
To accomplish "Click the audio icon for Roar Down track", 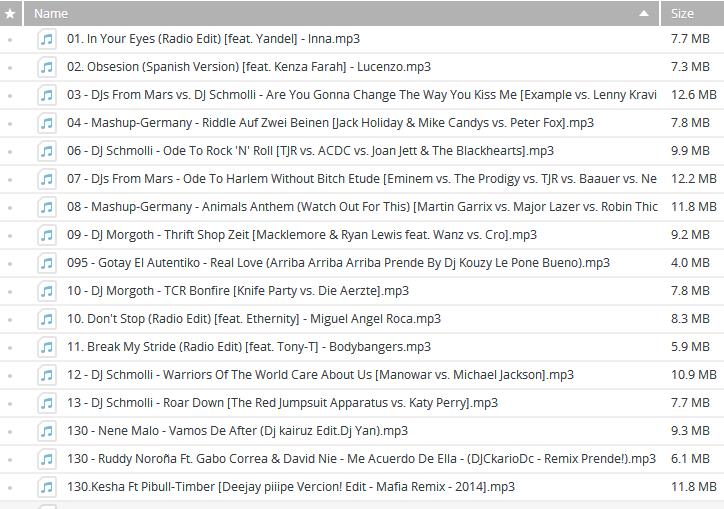I will tap(46, 403).
